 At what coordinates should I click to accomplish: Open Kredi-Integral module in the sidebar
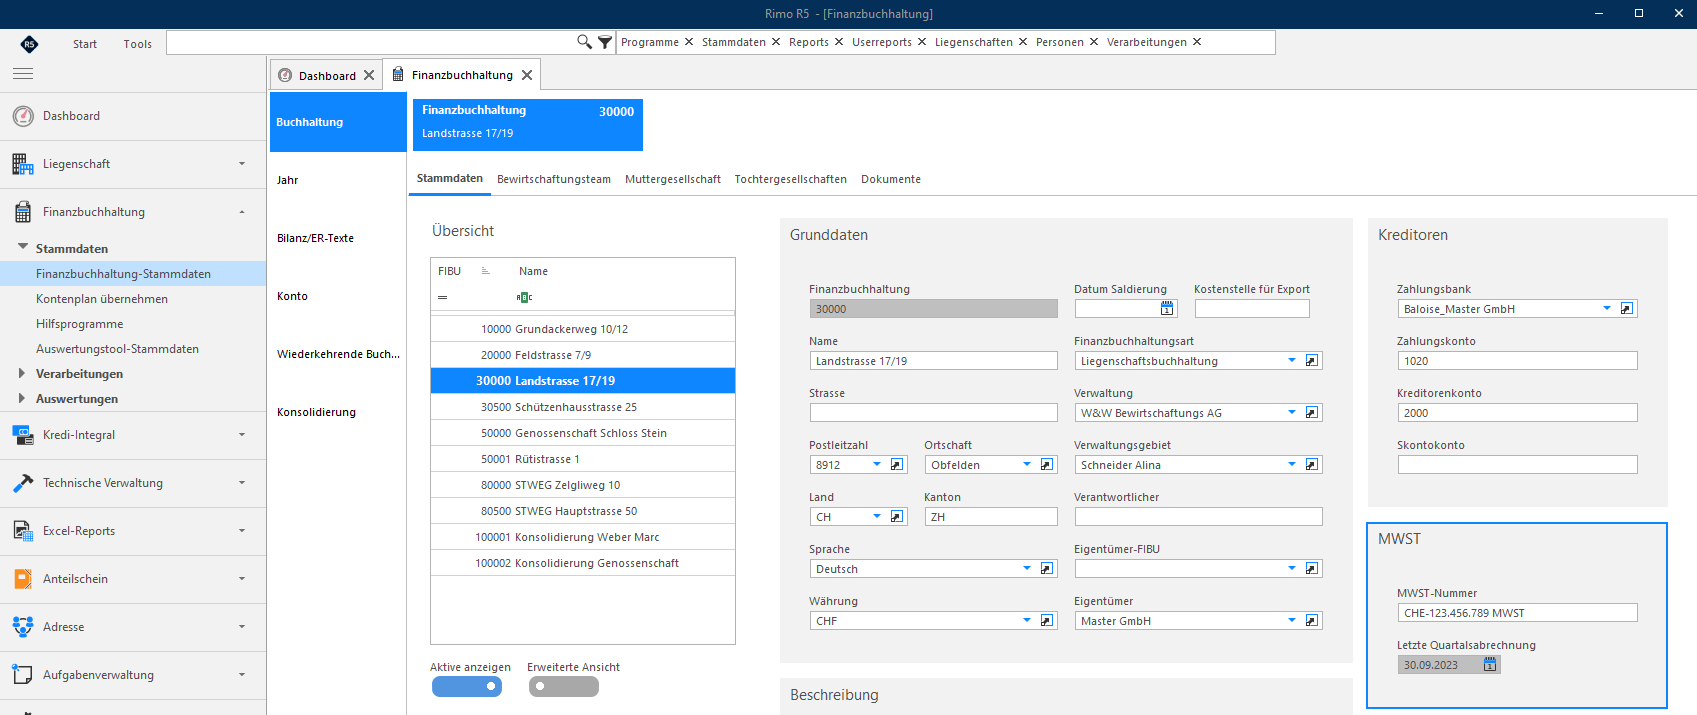coord(133,435)
